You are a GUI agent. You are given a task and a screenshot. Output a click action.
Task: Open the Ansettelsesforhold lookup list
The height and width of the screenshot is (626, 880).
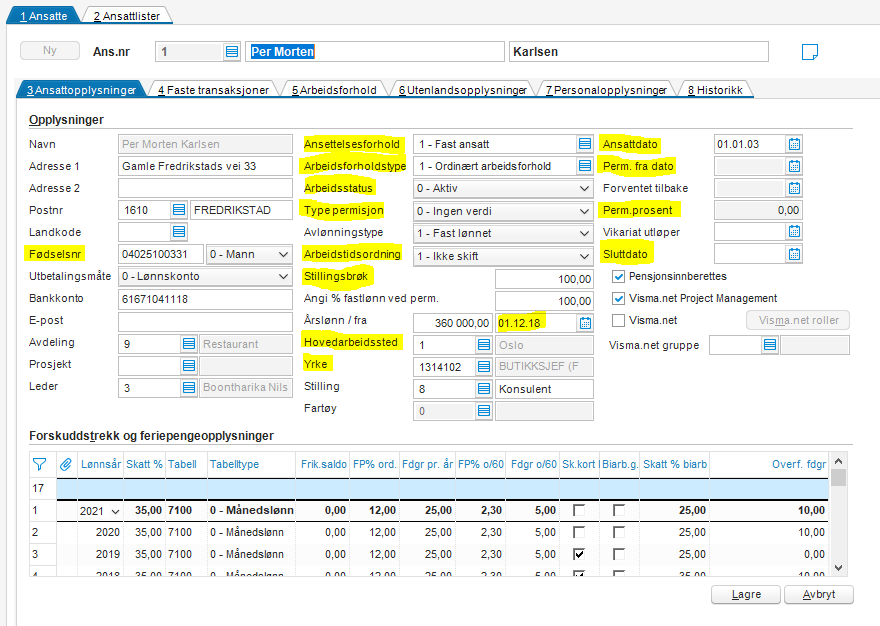pos(585,144)
